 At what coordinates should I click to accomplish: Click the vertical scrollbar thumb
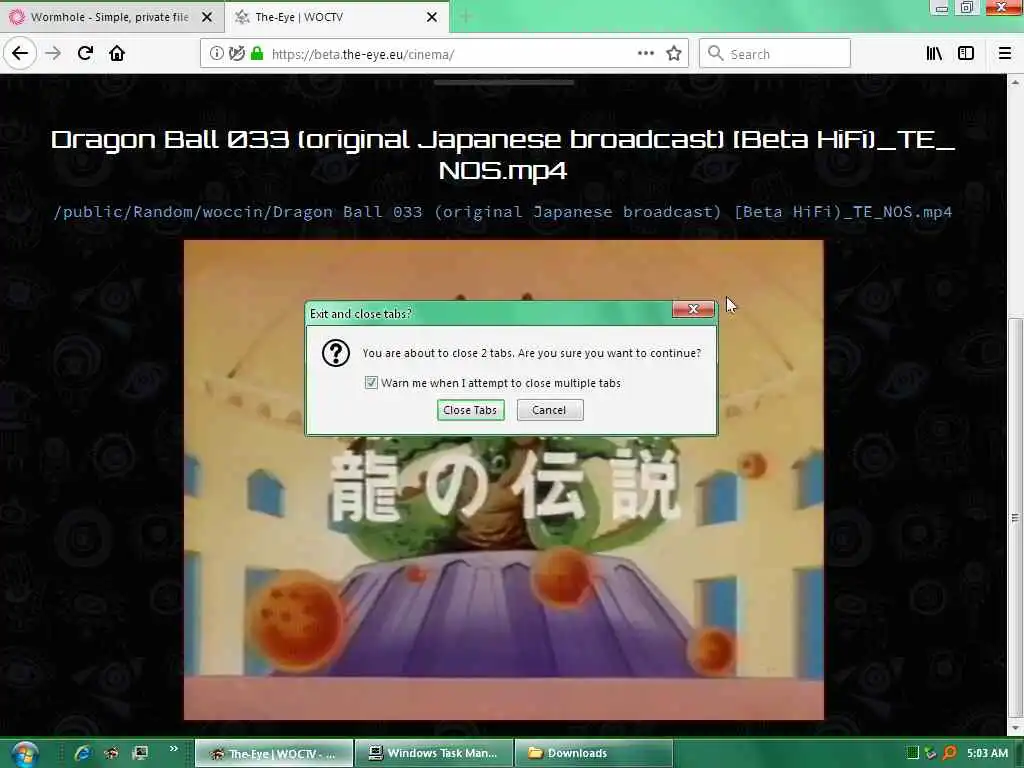[1015, 518]
